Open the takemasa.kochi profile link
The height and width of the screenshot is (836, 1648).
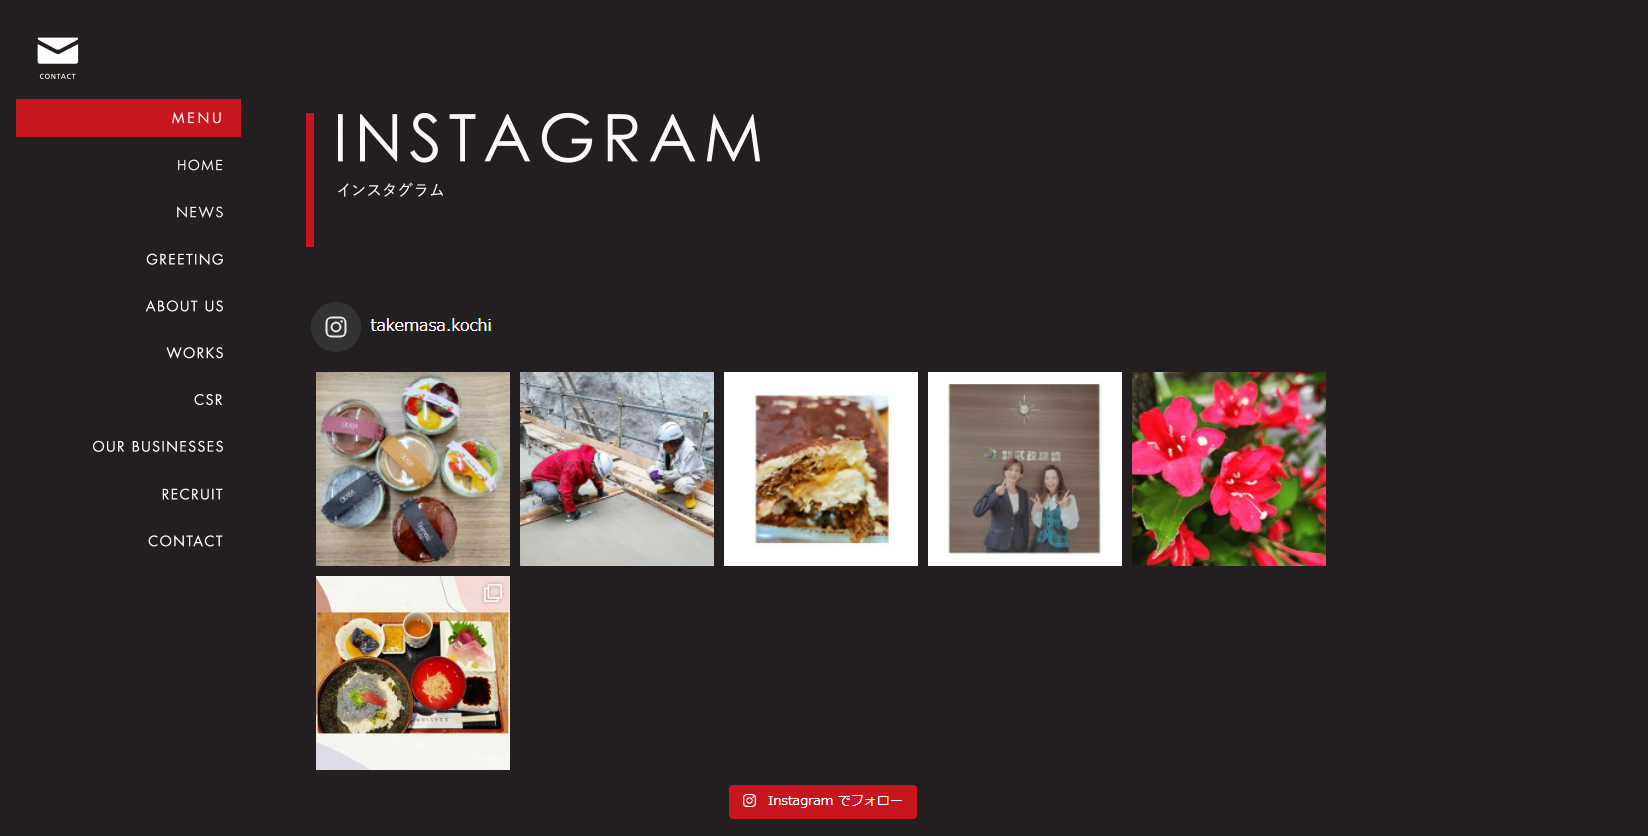tap(431, 326)
